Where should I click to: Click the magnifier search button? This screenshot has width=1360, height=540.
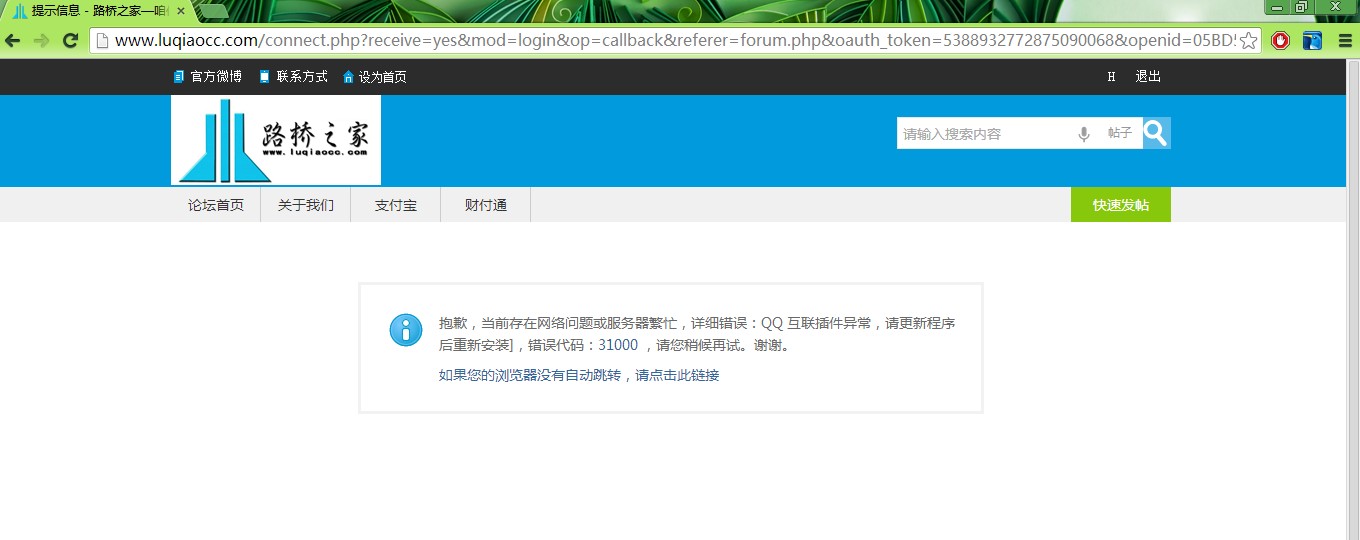[1156, 133]
